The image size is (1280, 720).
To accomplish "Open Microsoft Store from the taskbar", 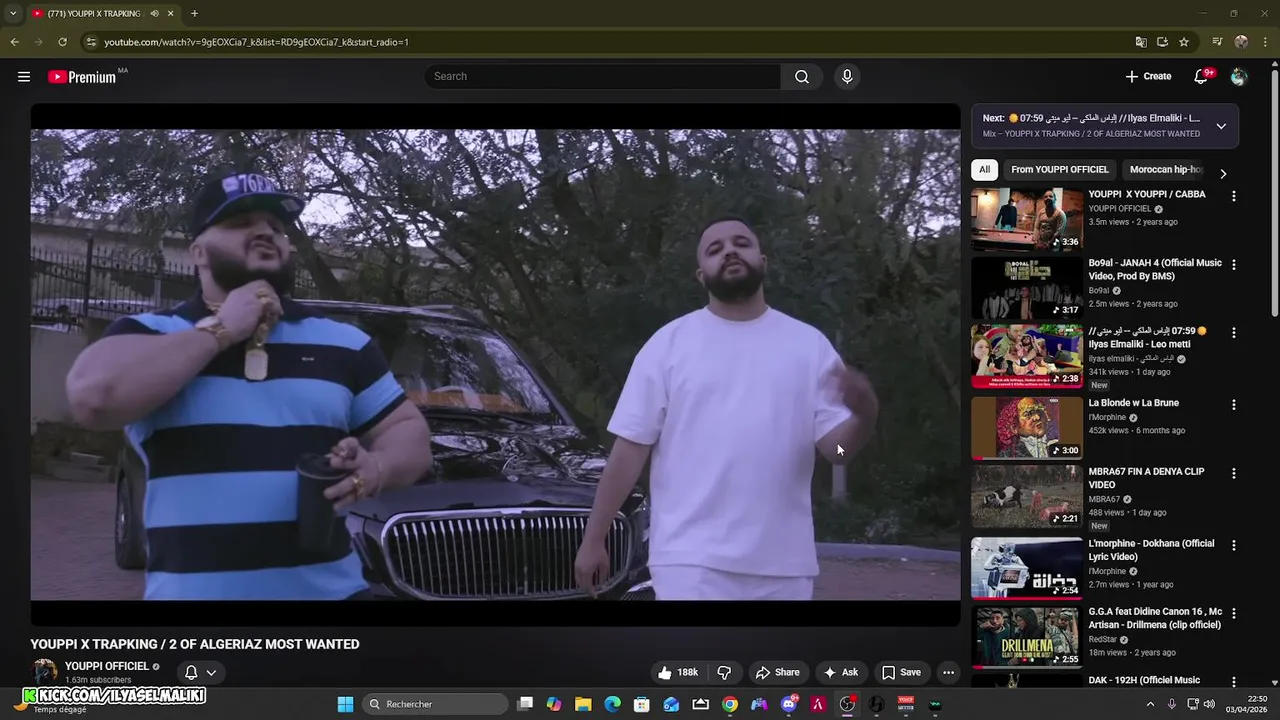I will (642, 704).
